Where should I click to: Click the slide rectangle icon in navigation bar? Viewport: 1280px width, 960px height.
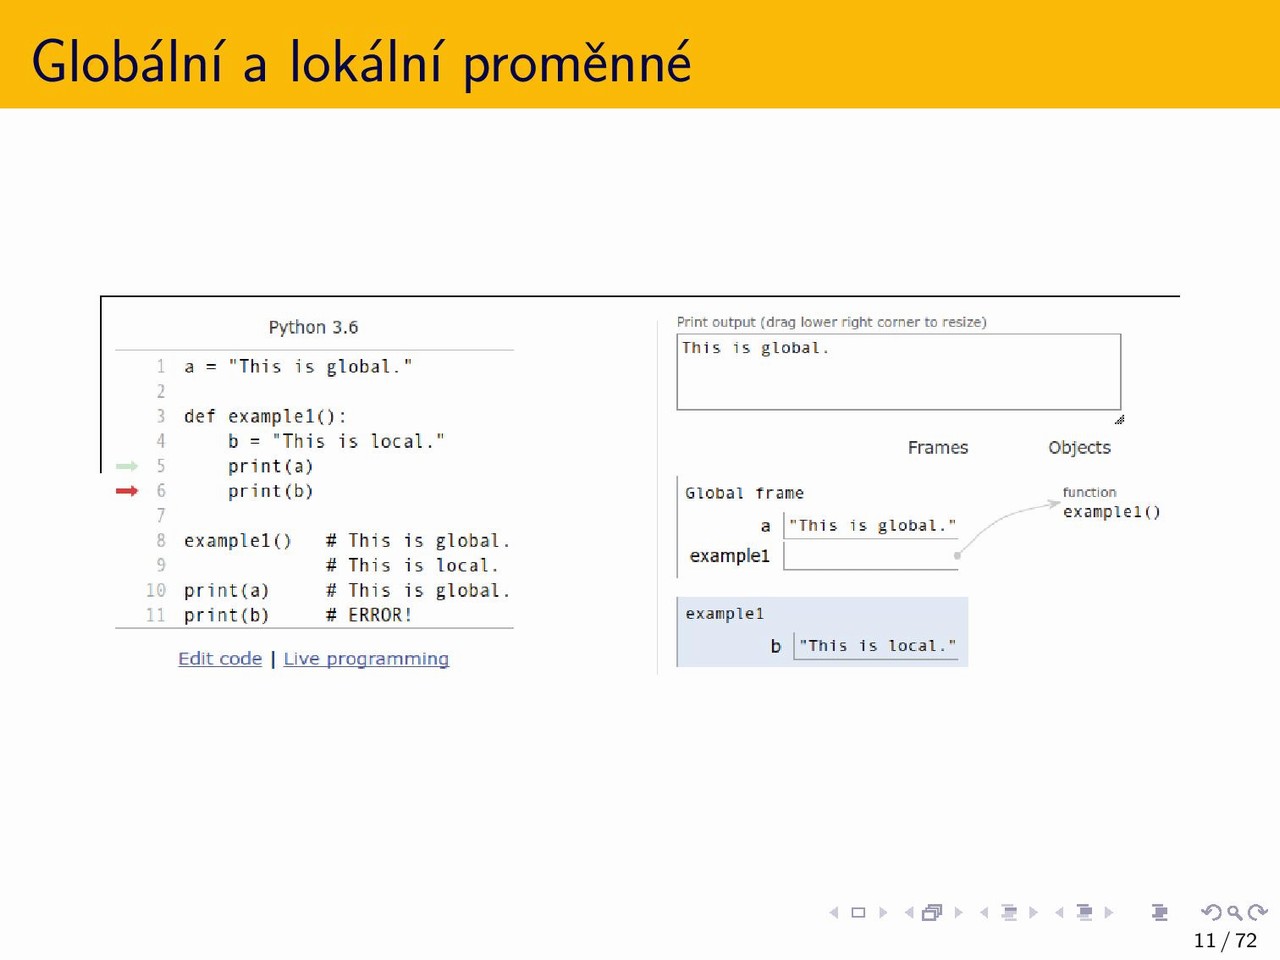tap(858, 912)
